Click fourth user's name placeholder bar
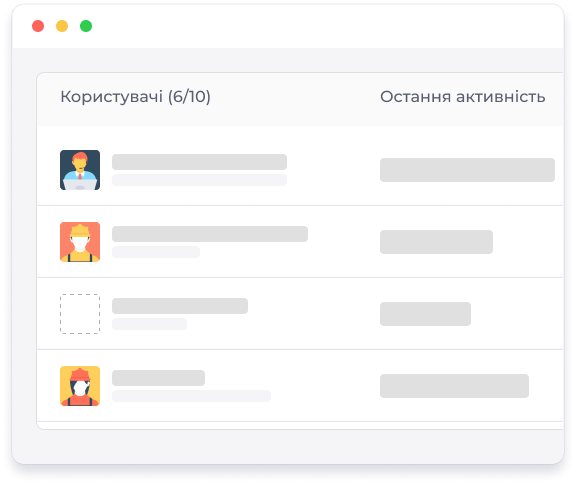Image resolution: width=576 pixels, height=484 pixels. (158, 378)
